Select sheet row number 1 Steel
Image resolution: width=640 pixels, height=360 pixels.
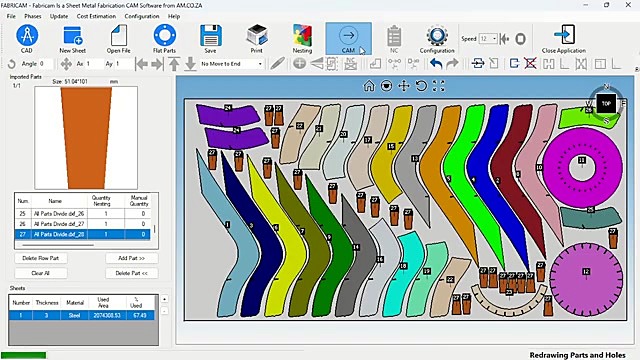coord(82,315)
